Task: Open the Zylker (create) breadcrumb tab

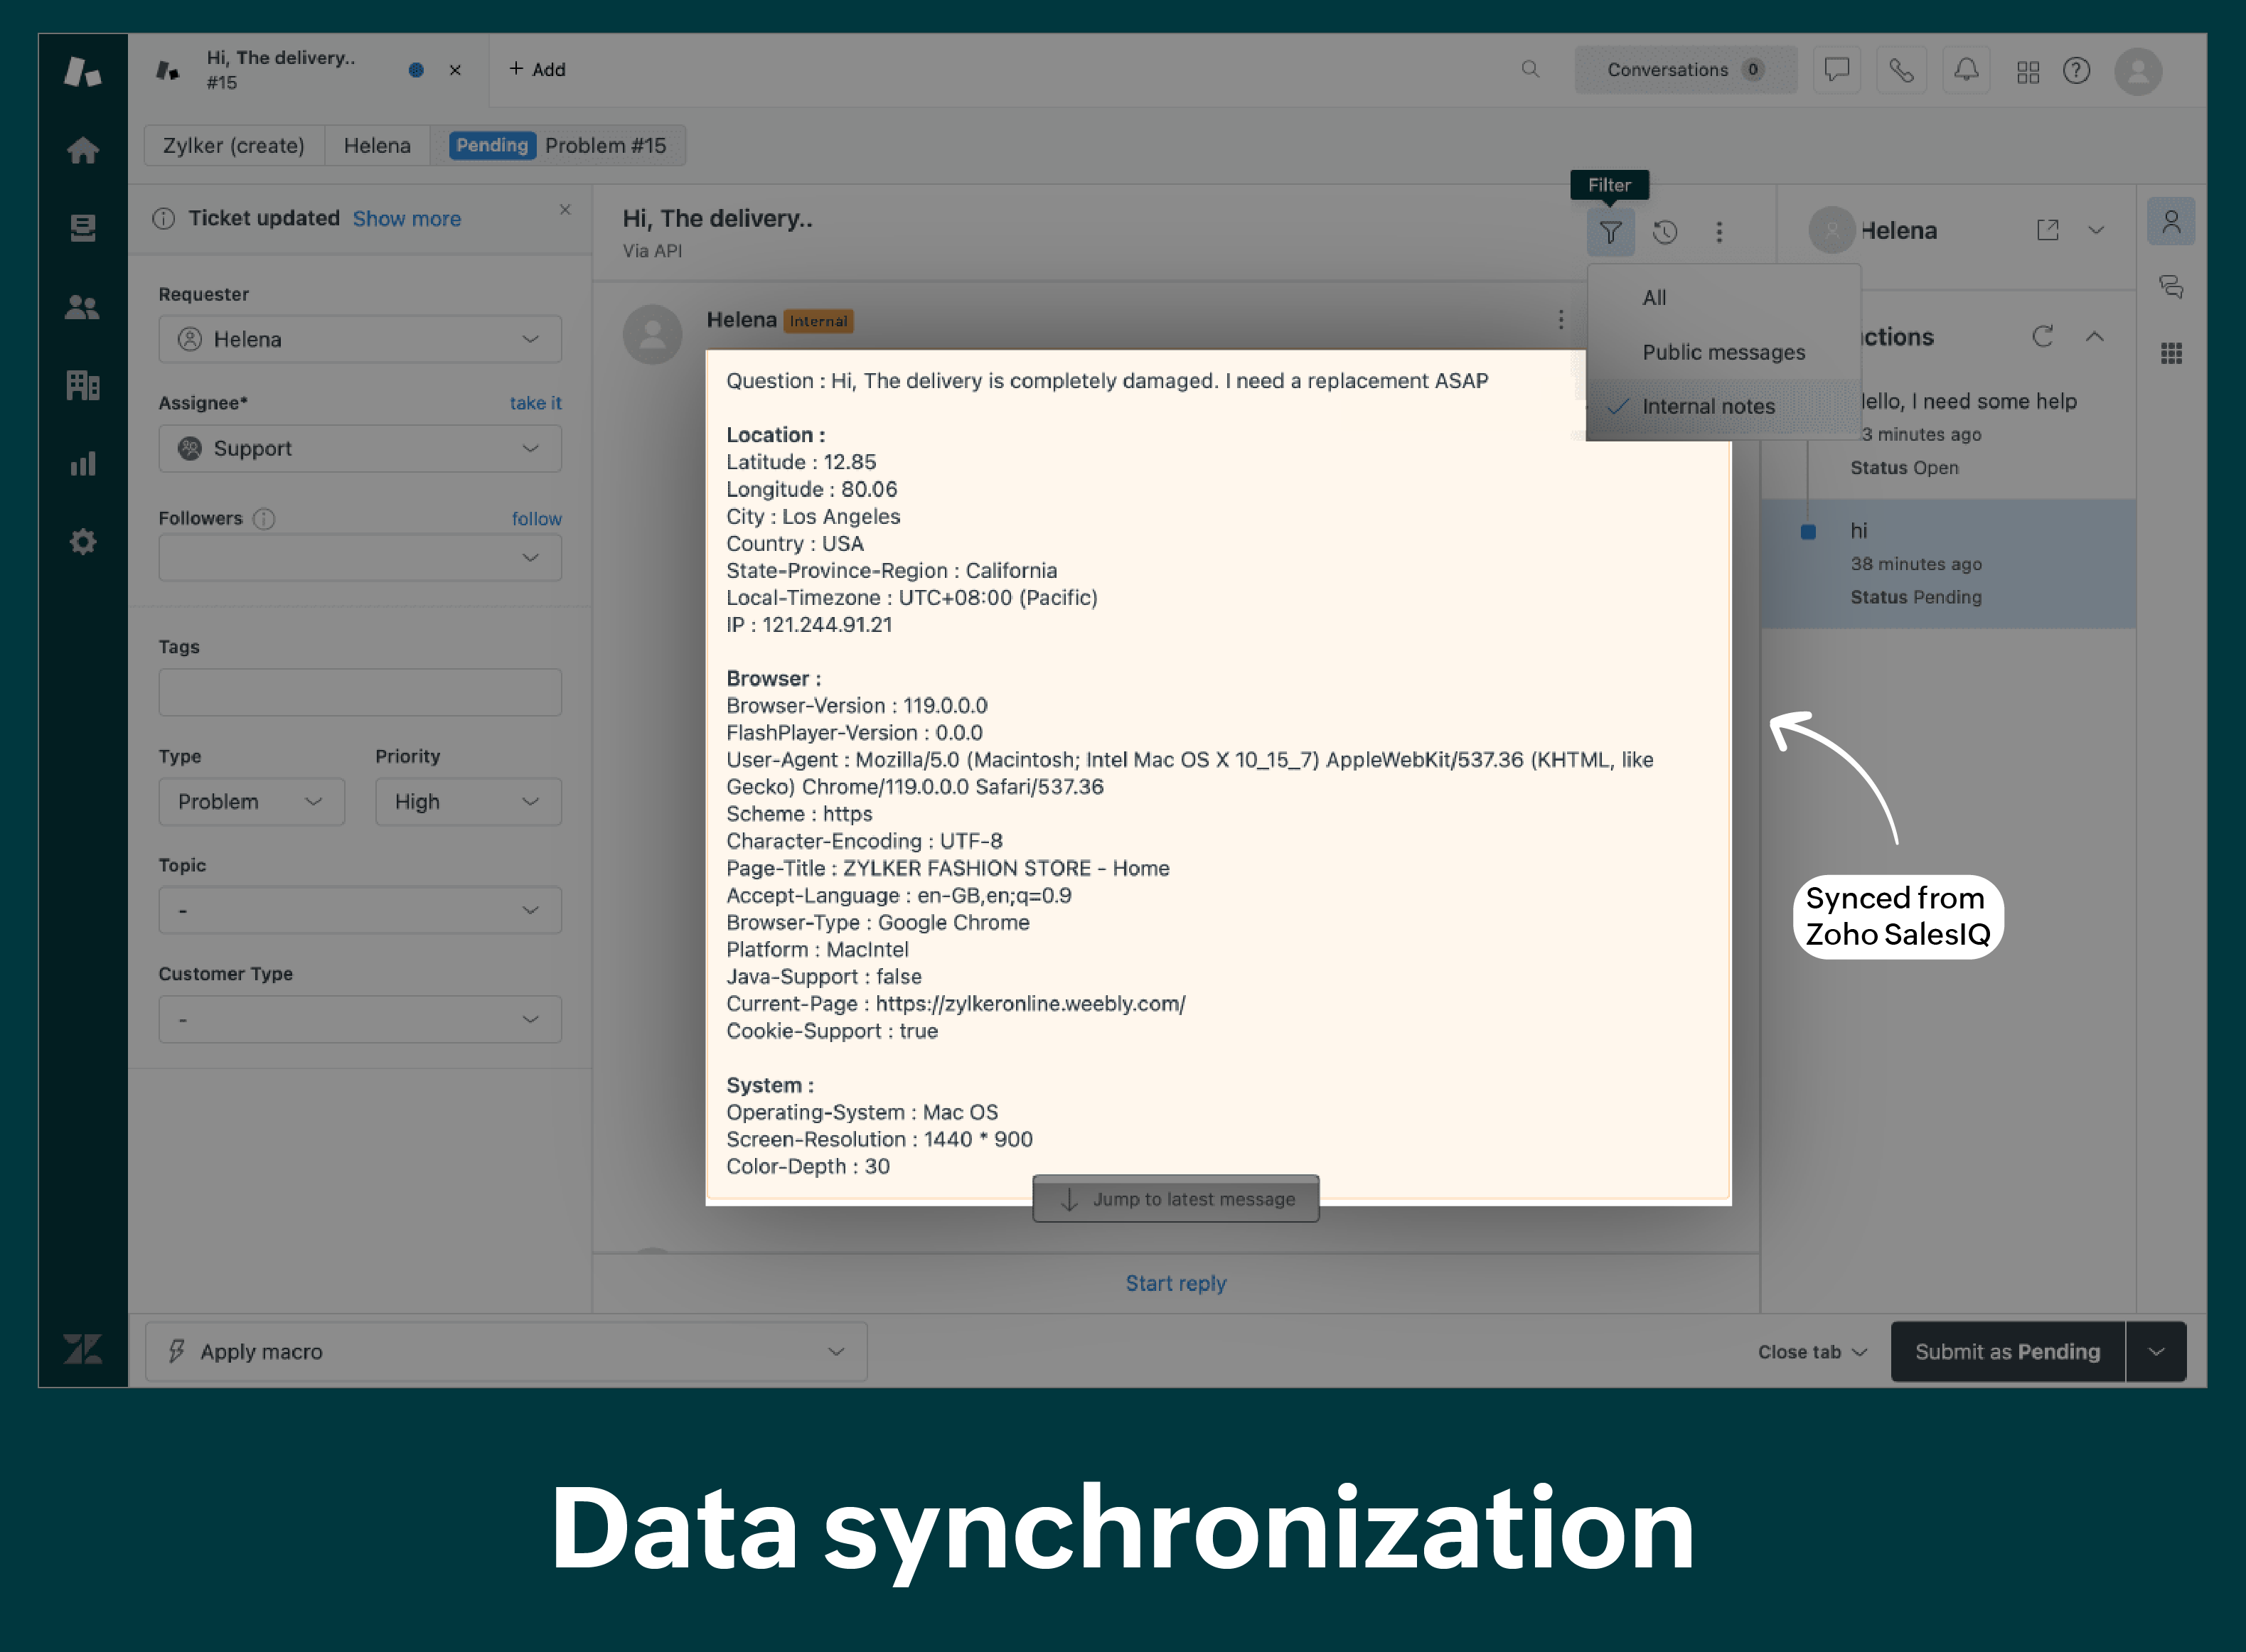Action: pyautogui.click(x=234, y=145)
